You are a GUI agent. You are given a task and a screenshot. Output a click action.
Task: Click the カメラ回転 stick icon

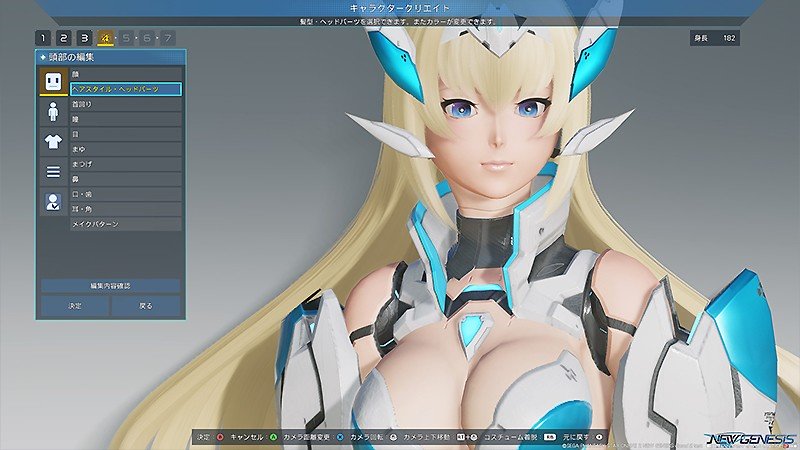coord(393,437)
